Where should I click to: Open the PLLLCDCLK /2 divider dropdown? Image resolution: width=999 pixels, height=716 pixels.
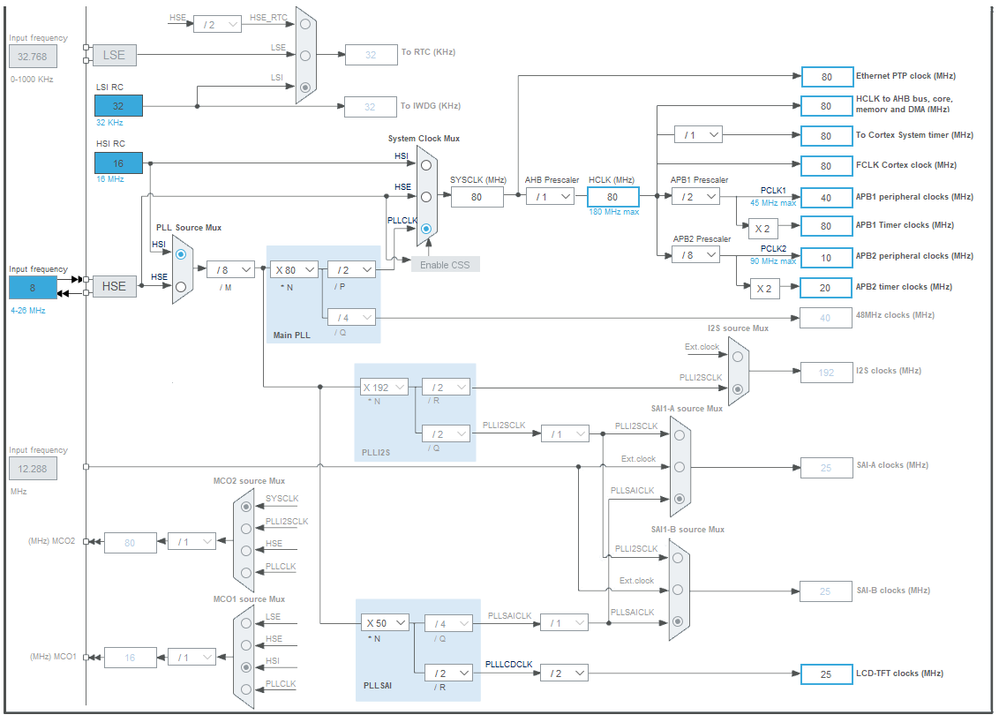(564, 673)
